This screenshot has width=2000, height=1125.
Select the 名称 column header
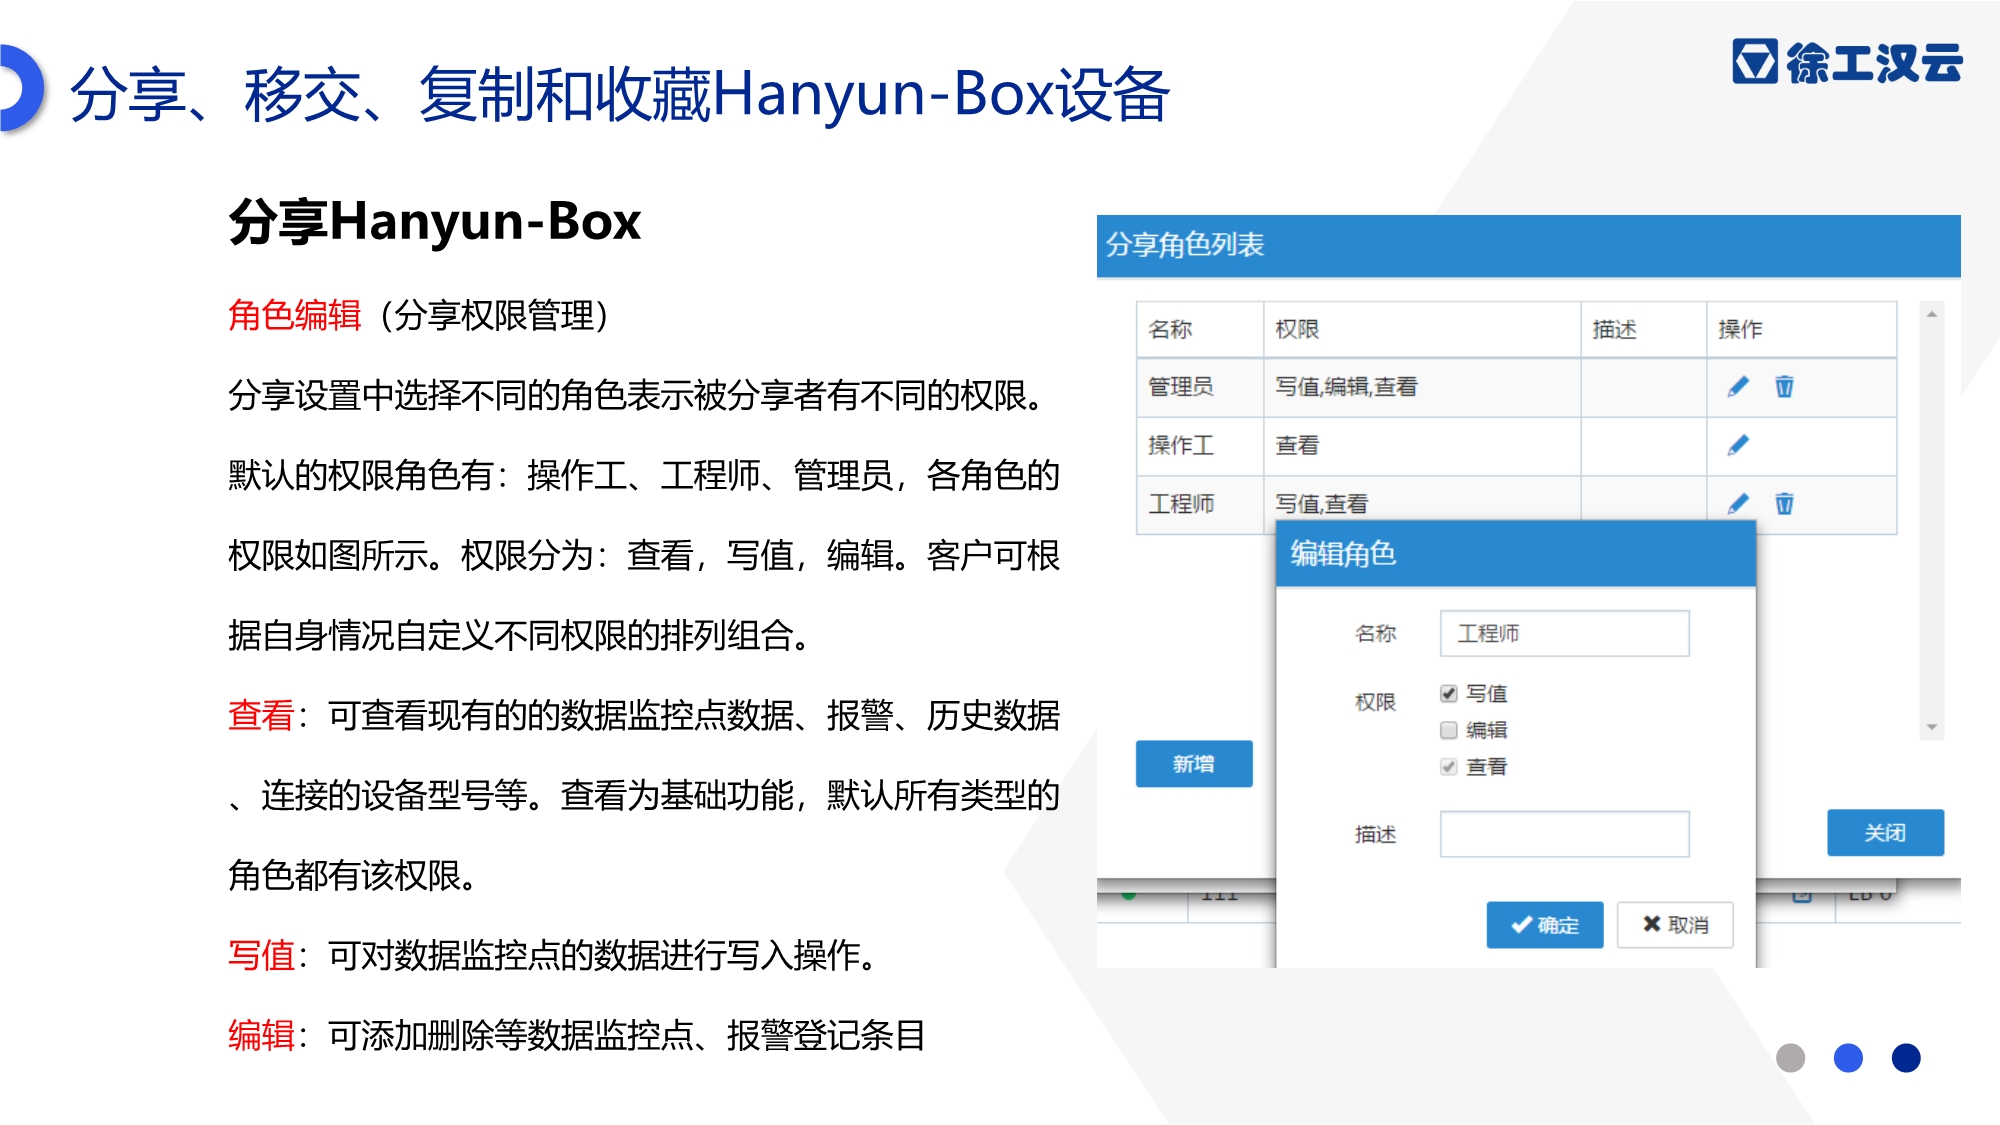tap(1200, 329)
